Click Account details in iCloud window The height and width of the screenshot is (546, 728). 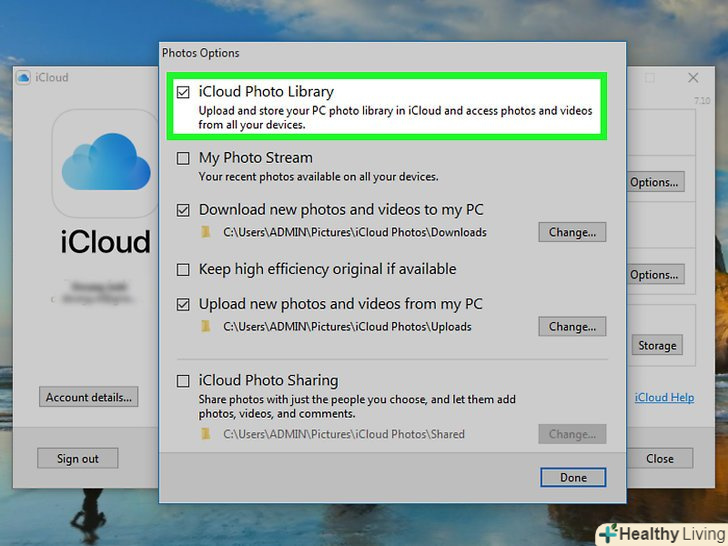tap(88, 397)
